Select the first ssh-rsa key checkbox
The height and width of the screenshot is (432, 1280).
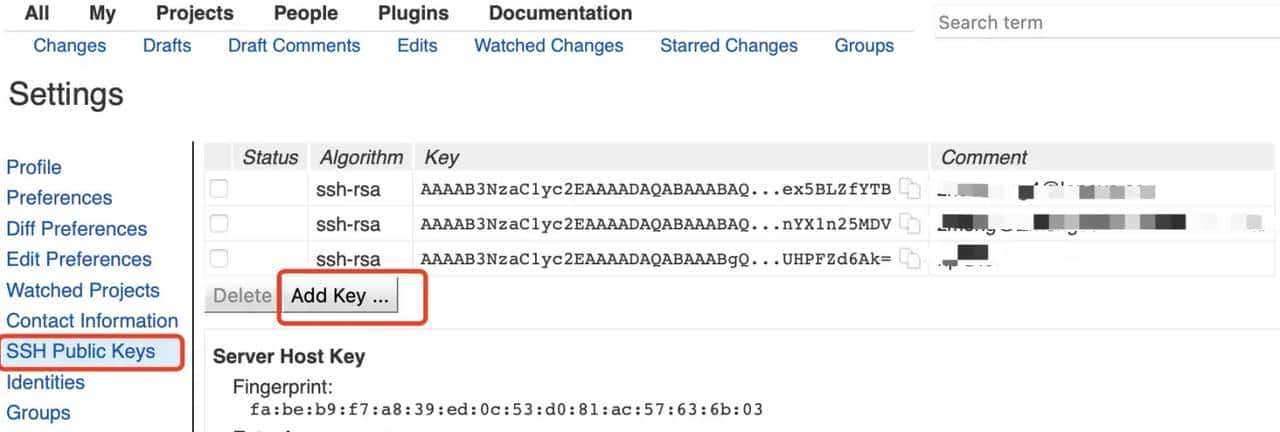pos(218,188)
